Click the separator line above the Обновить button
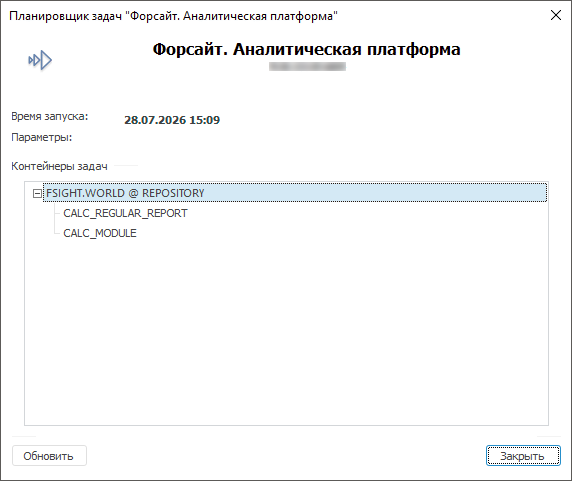The image size is (572, 481). (x=286, y=436)
